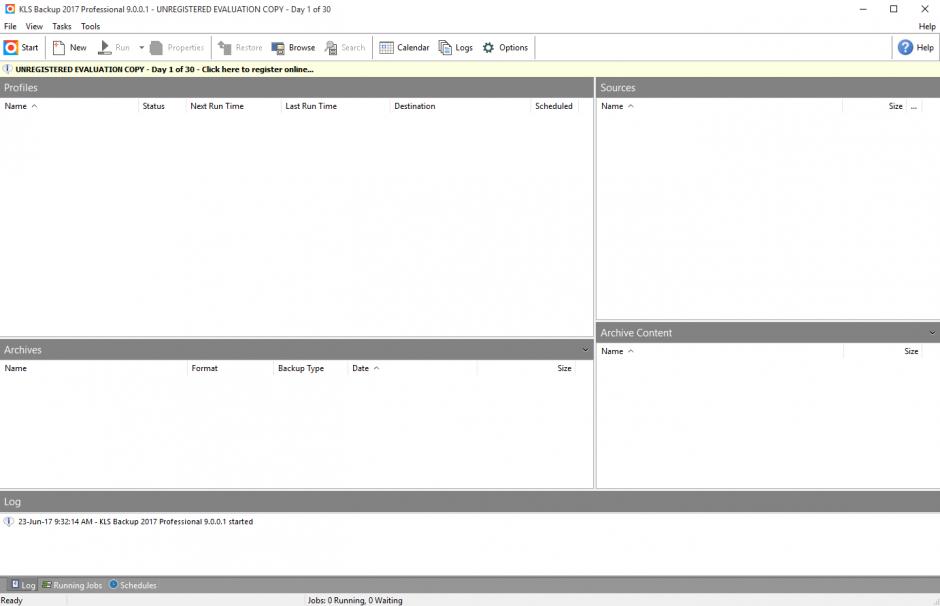The height and width of the screenshot is (606, 940).
Task: Open the Tools menu
Action: click(x=91, y=26)
